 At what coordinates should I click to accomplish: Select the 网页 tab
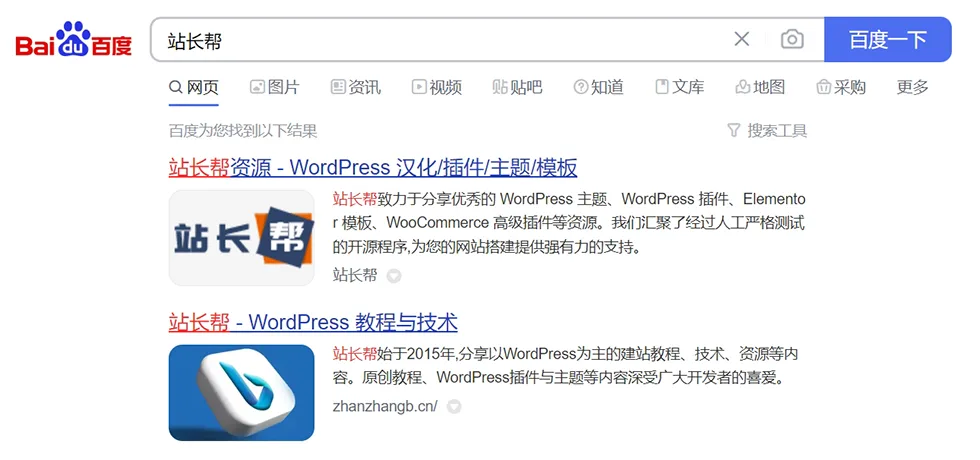tap(194, 87)
